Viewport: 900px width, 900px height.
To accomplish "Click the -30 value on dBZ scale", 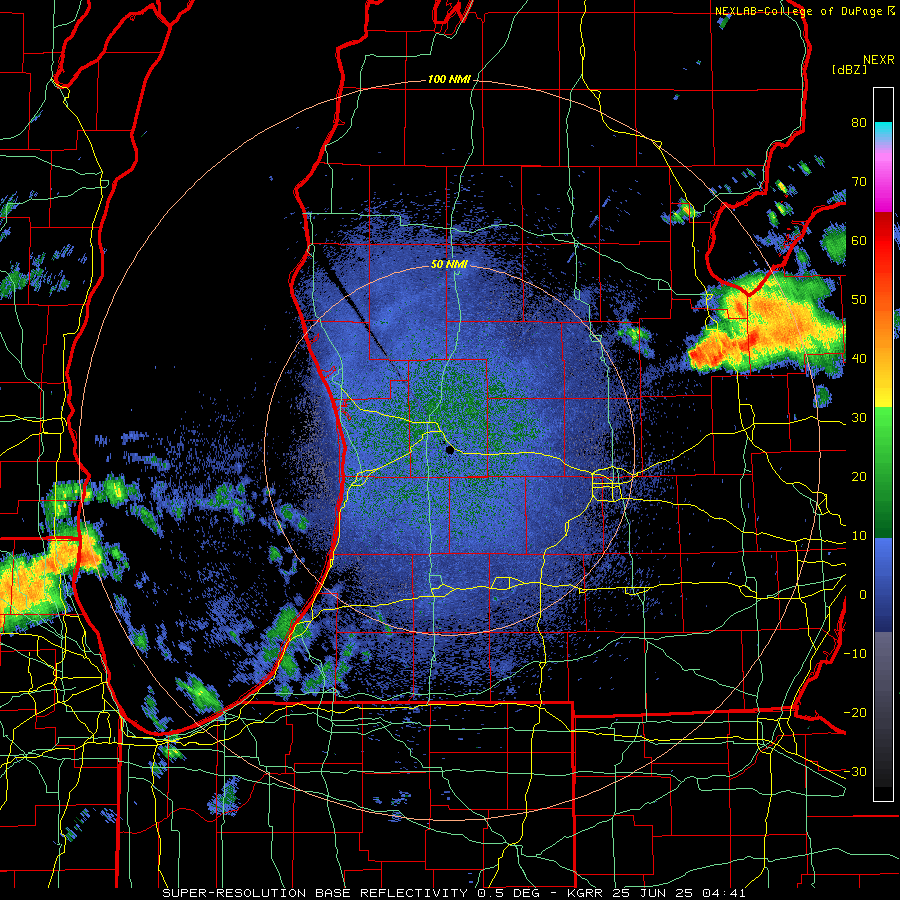I will [855, 772].
